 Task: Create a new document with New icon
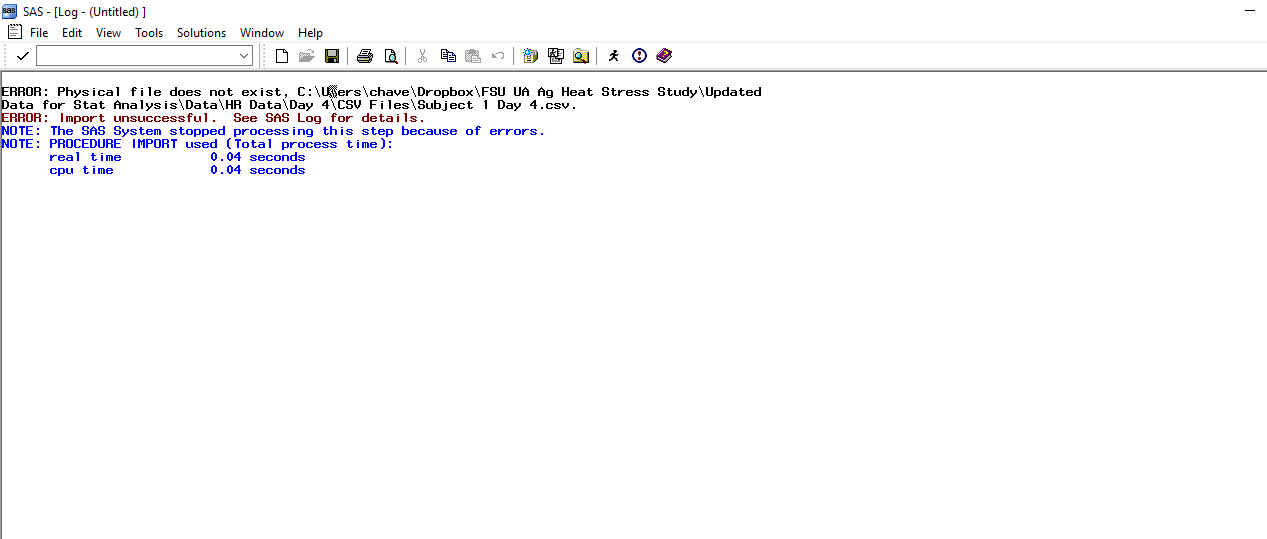click(282, 56)
